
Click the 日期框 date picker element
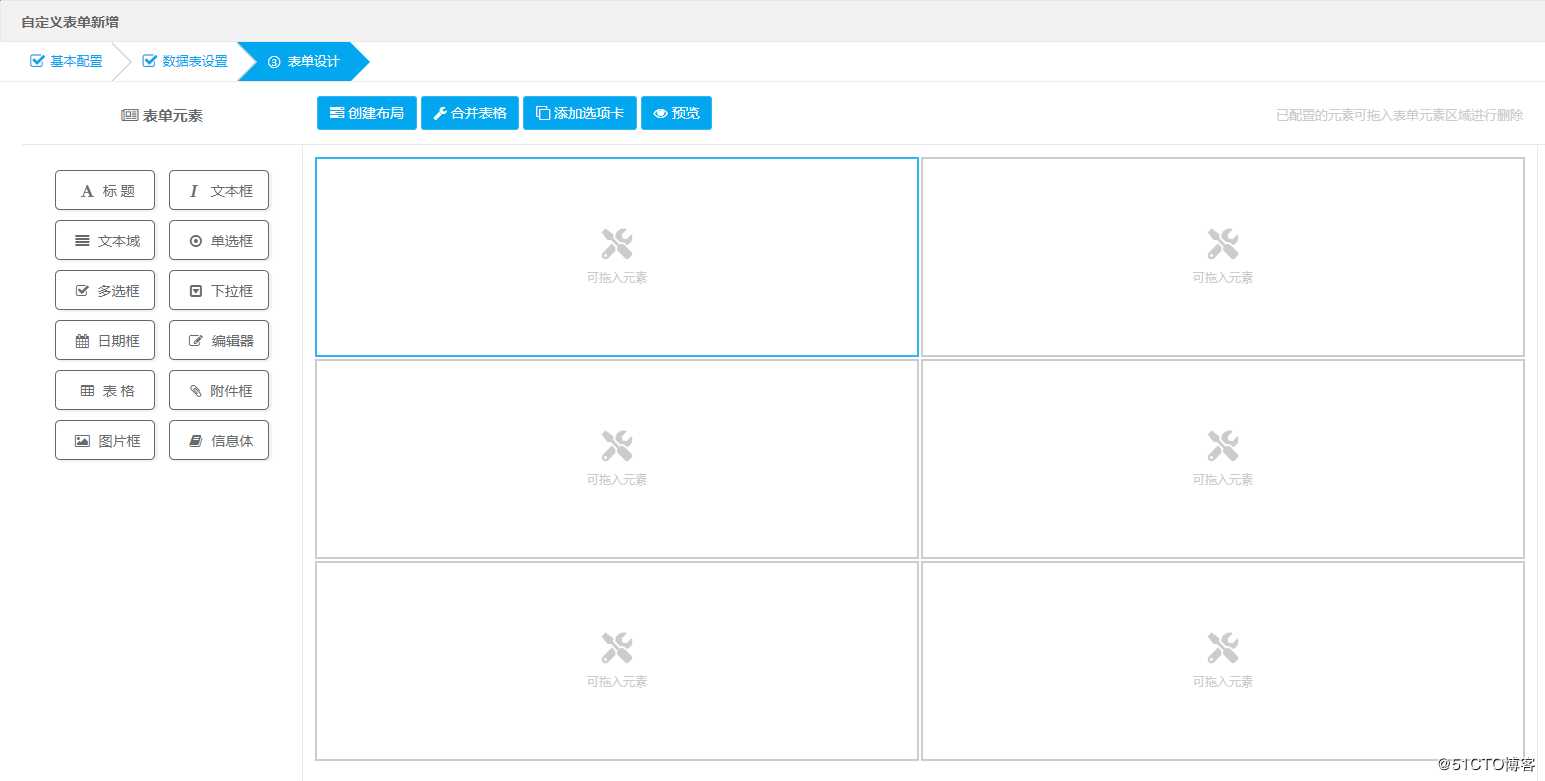[x=105, y=340]
